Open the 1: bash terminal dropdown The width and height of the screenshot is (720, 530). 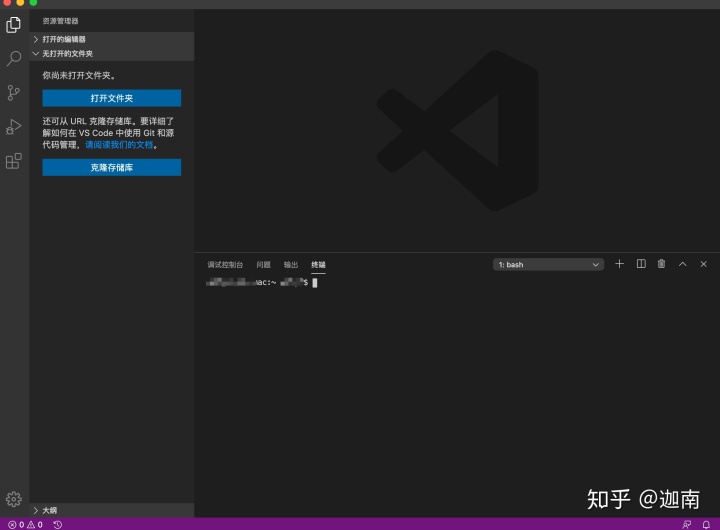548,265
